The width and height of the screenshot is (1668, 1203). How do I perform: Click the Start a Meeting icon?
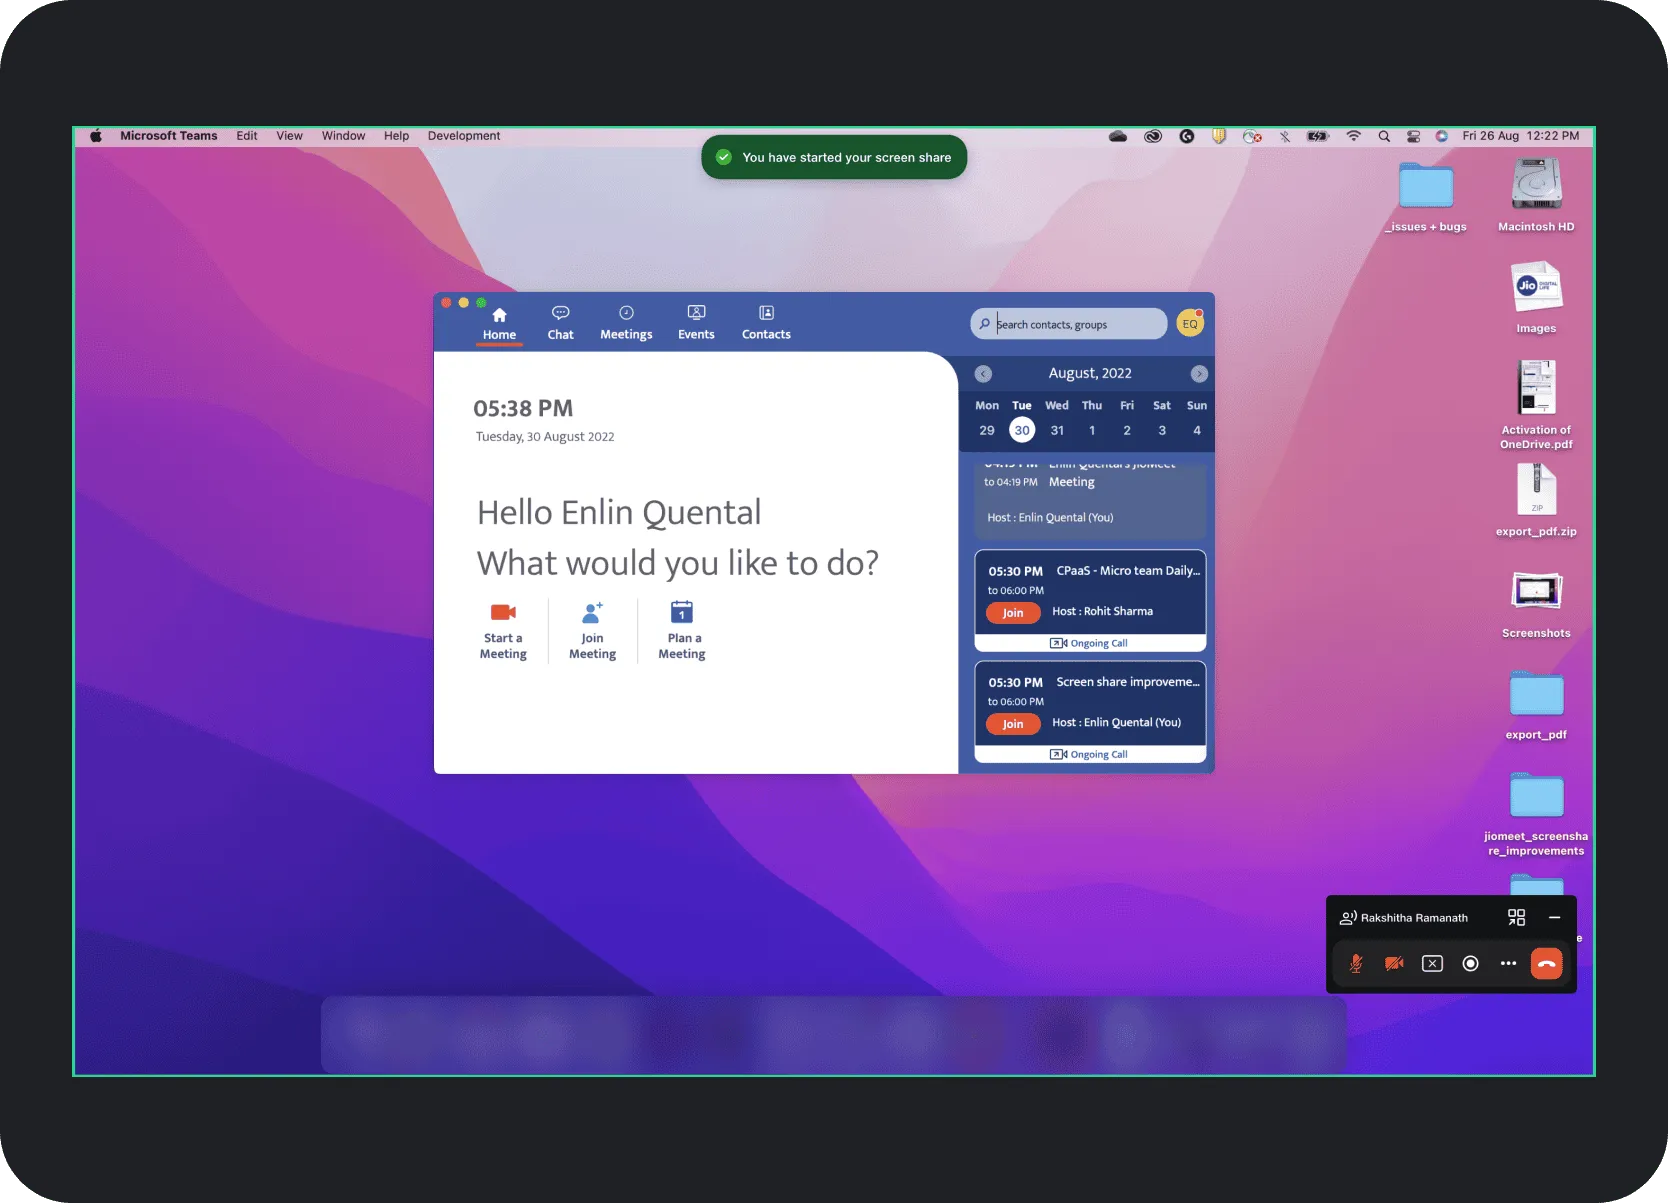pos(503,612)
